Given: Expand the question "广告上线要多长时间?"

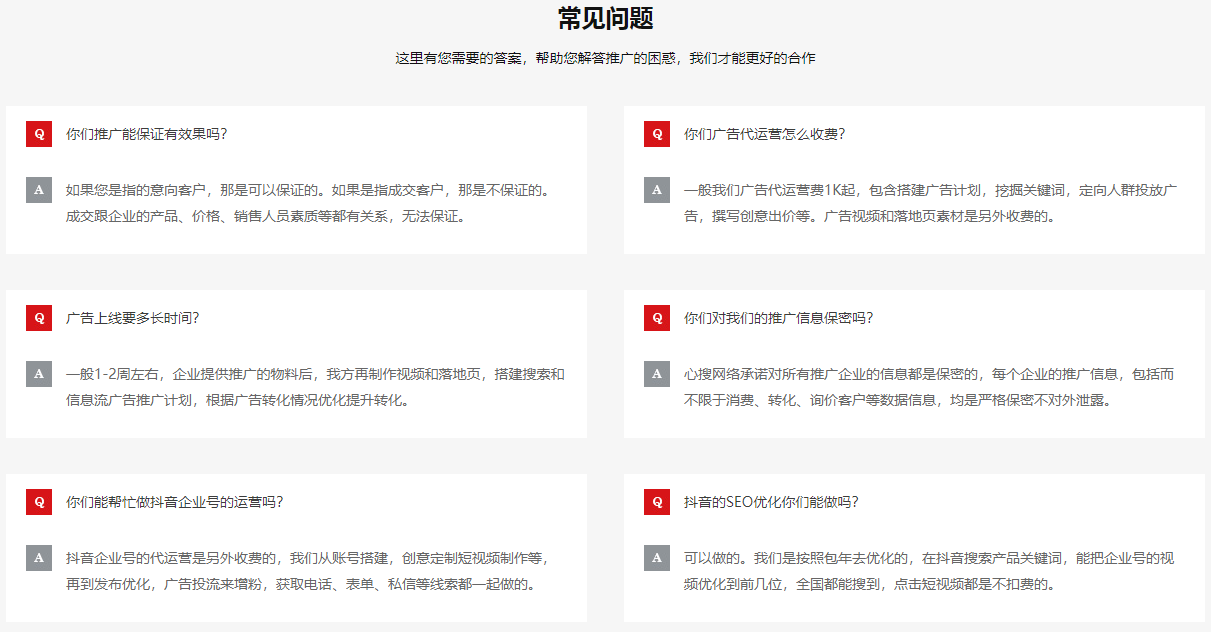Looking at the screenshot, I should (x=132, y=318).
